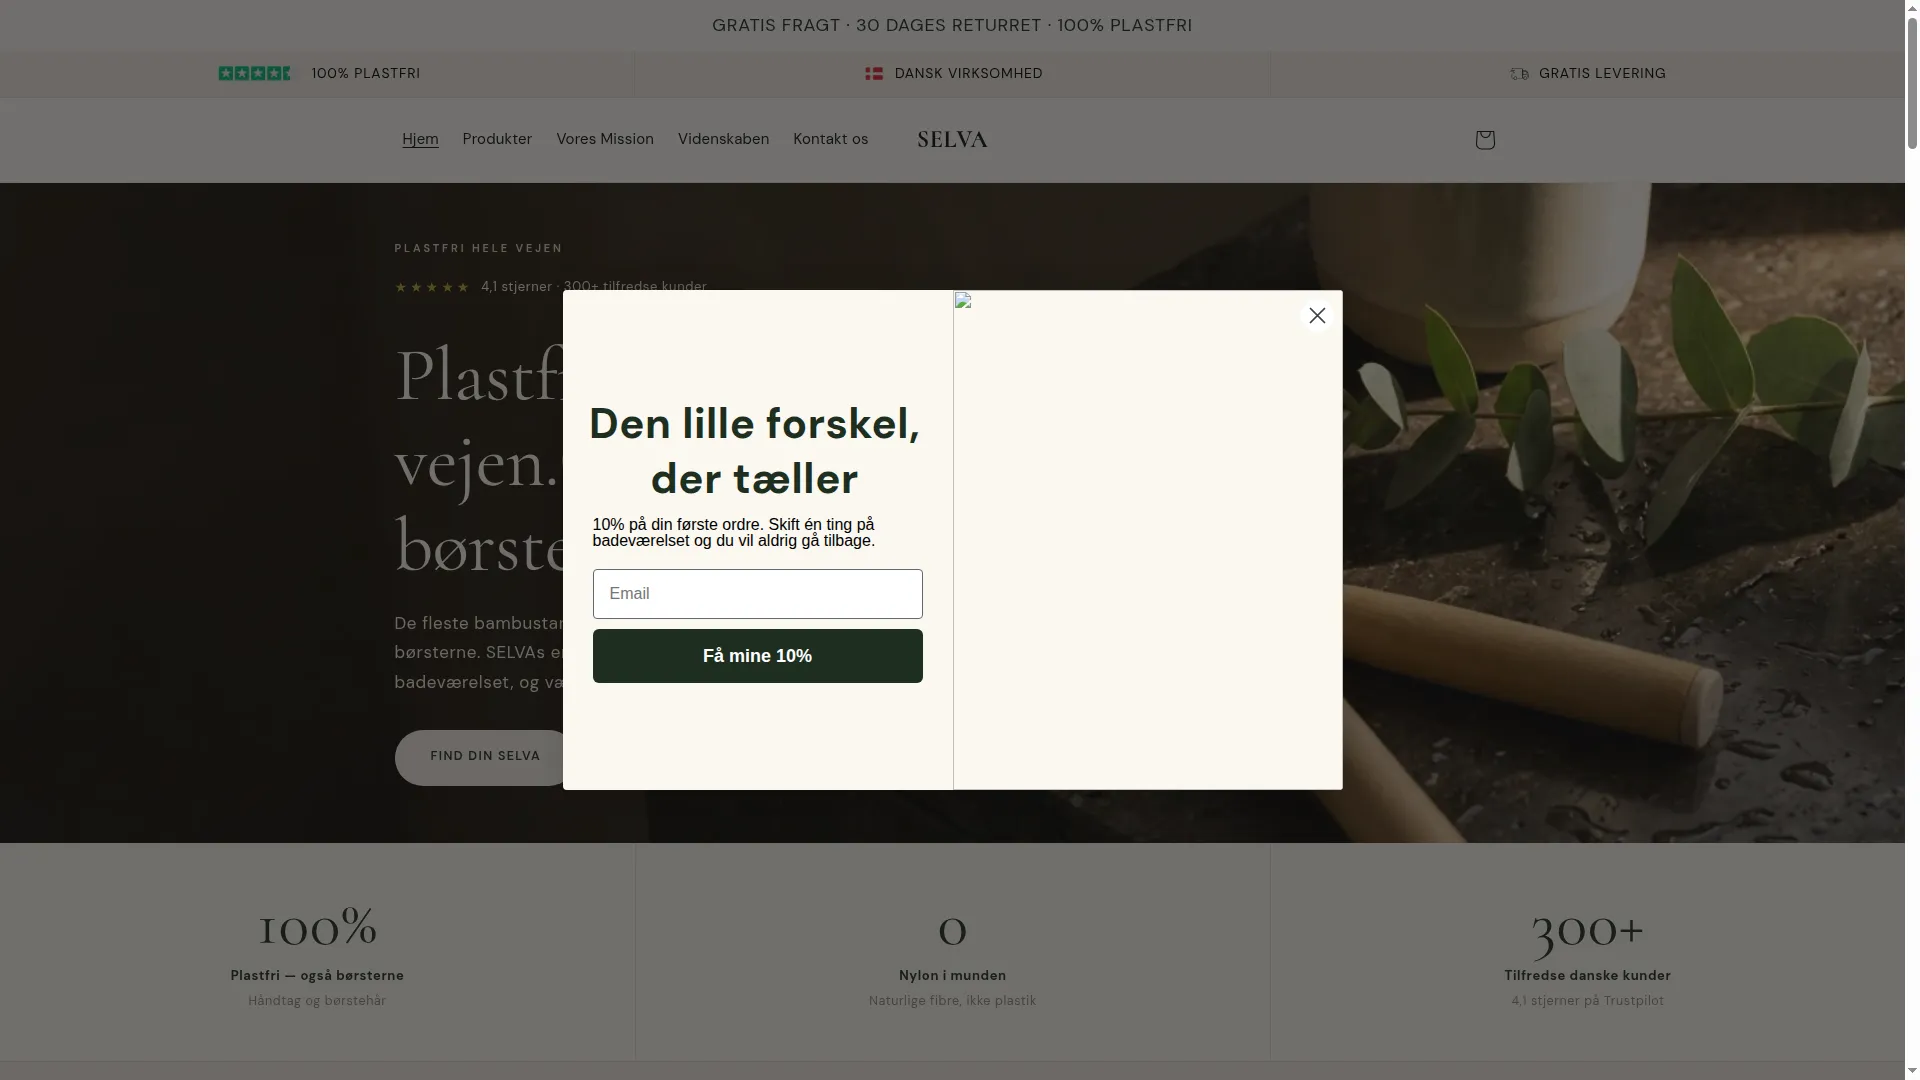Click the popup heading Den lille forskel

tap(755, 451)
